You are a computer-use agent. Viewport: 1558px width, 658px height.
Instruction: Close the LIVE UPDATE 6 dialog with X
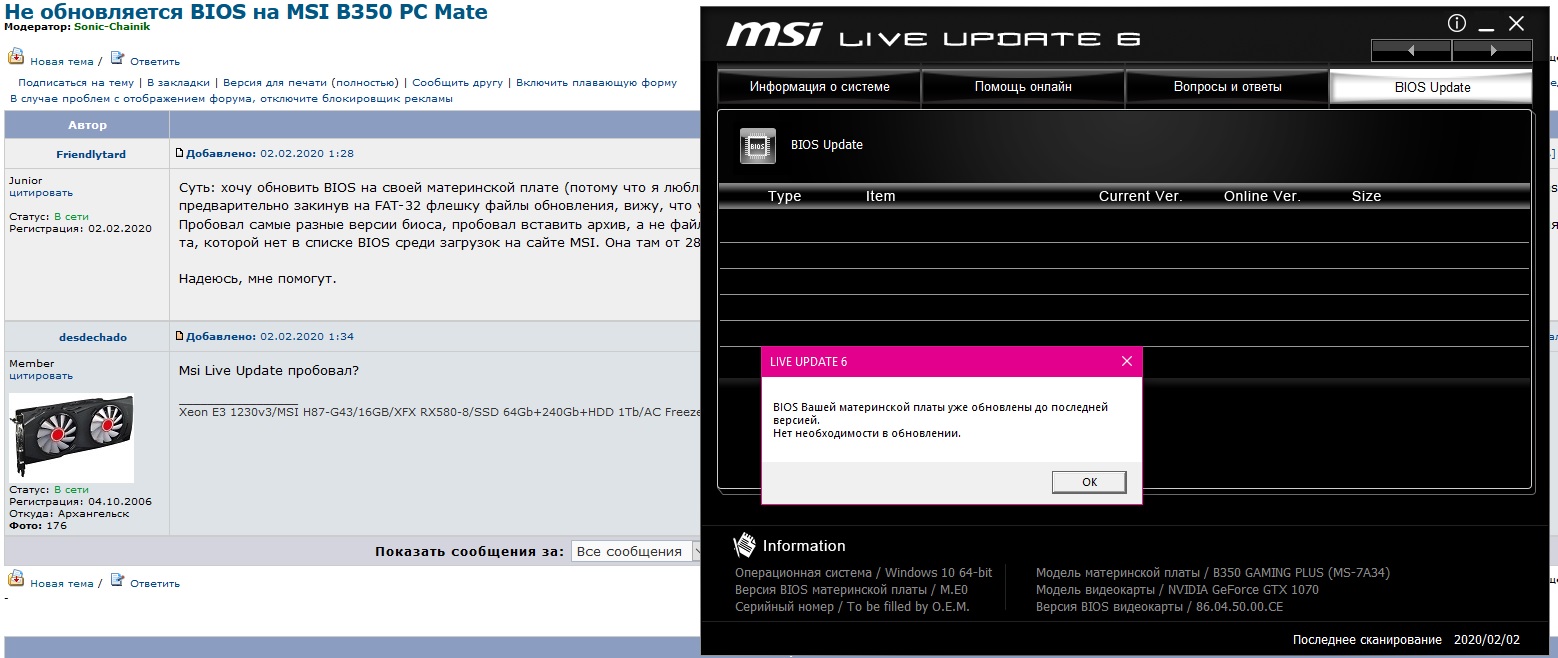[1127, 361]
